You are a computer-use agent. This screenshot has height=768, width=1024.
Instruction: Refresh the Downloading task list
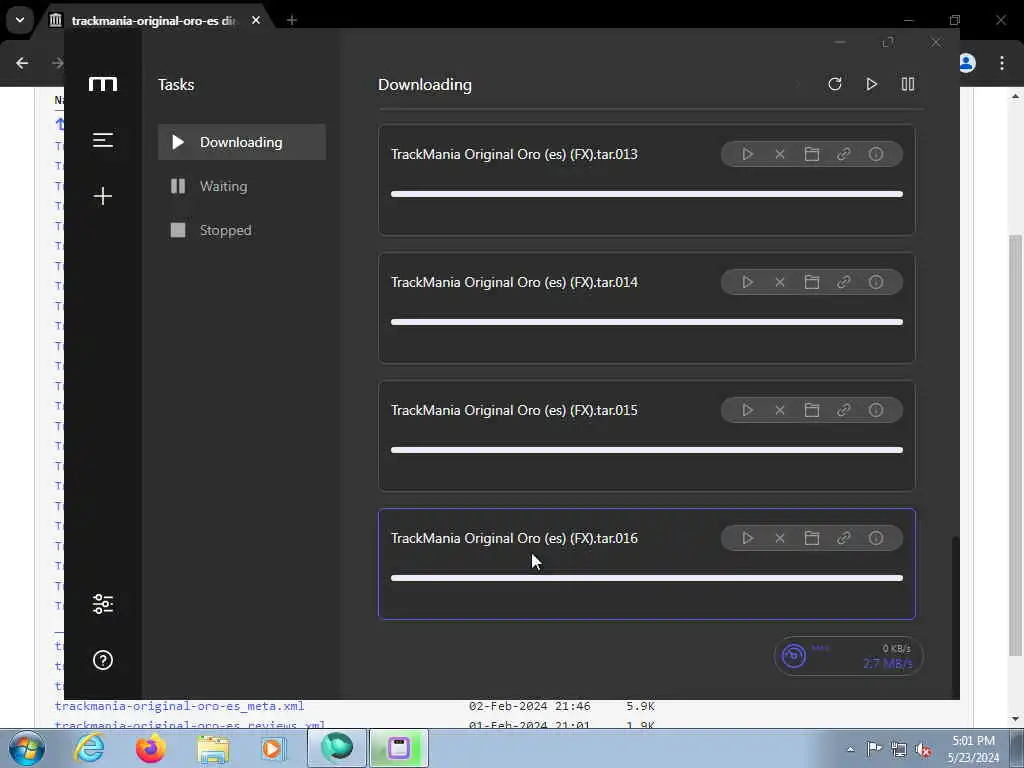pyautogui.click(x=835, y=84)
